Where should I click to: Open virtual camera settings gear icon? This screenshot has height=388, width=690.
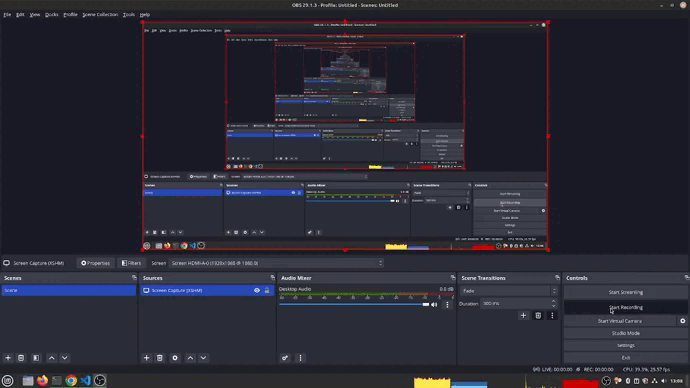(x=683, y=321)
